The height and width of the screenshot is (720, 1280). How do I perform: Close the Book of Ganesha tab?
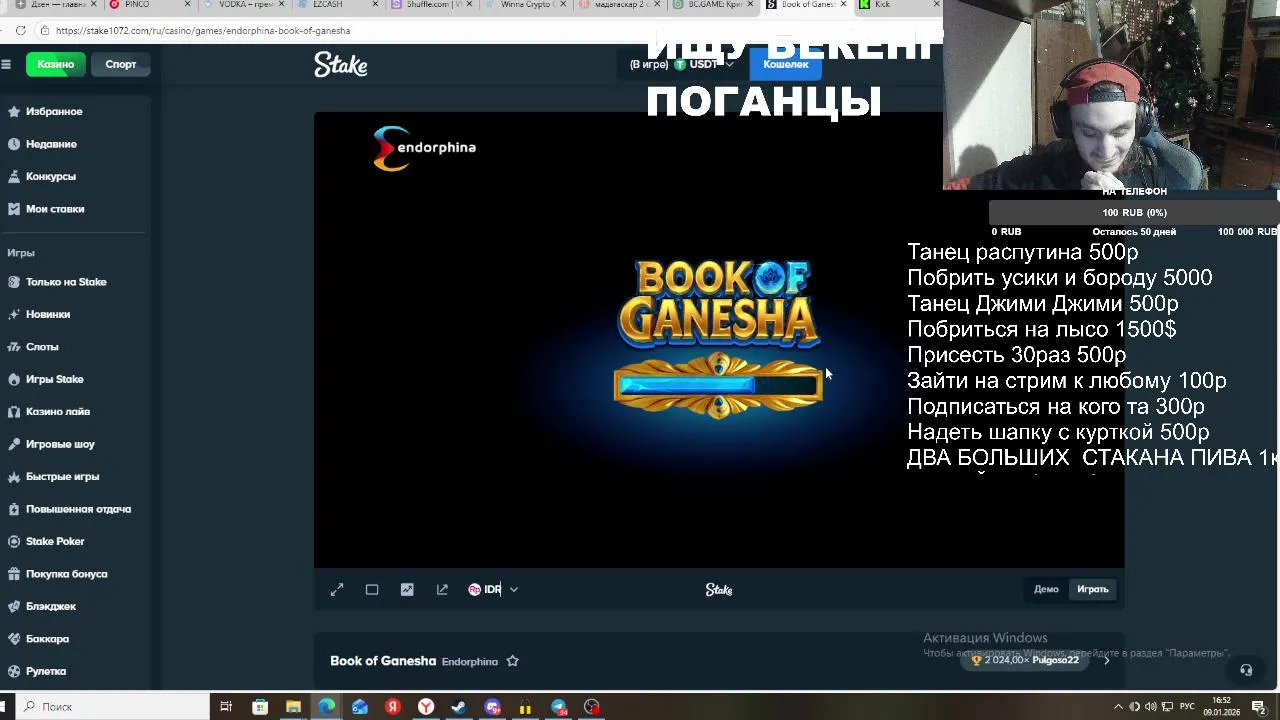coord(843,5)
